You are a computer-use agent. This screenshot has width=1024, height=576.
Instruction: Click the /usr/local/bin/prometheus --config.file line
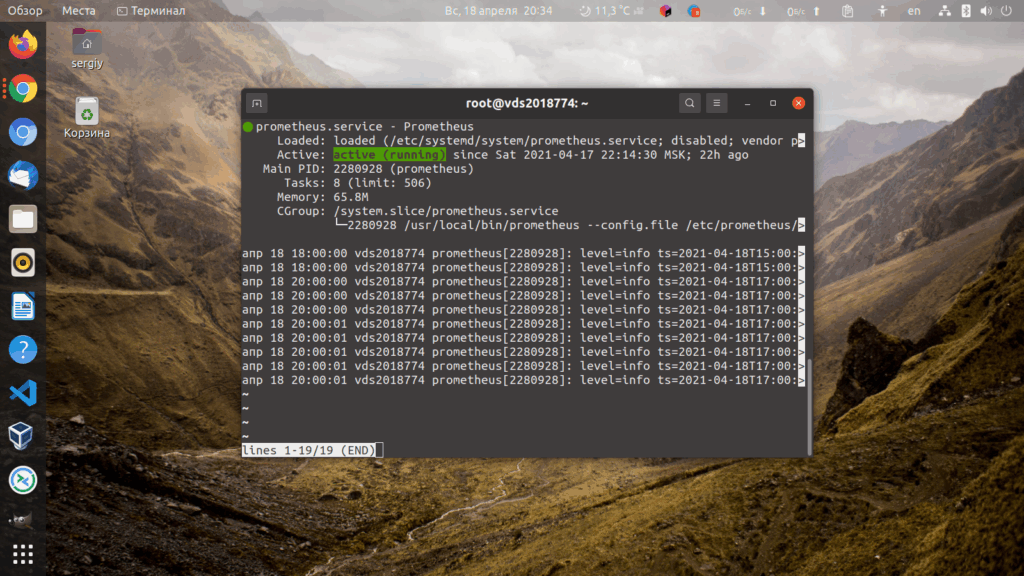click(x=569, y=225)
